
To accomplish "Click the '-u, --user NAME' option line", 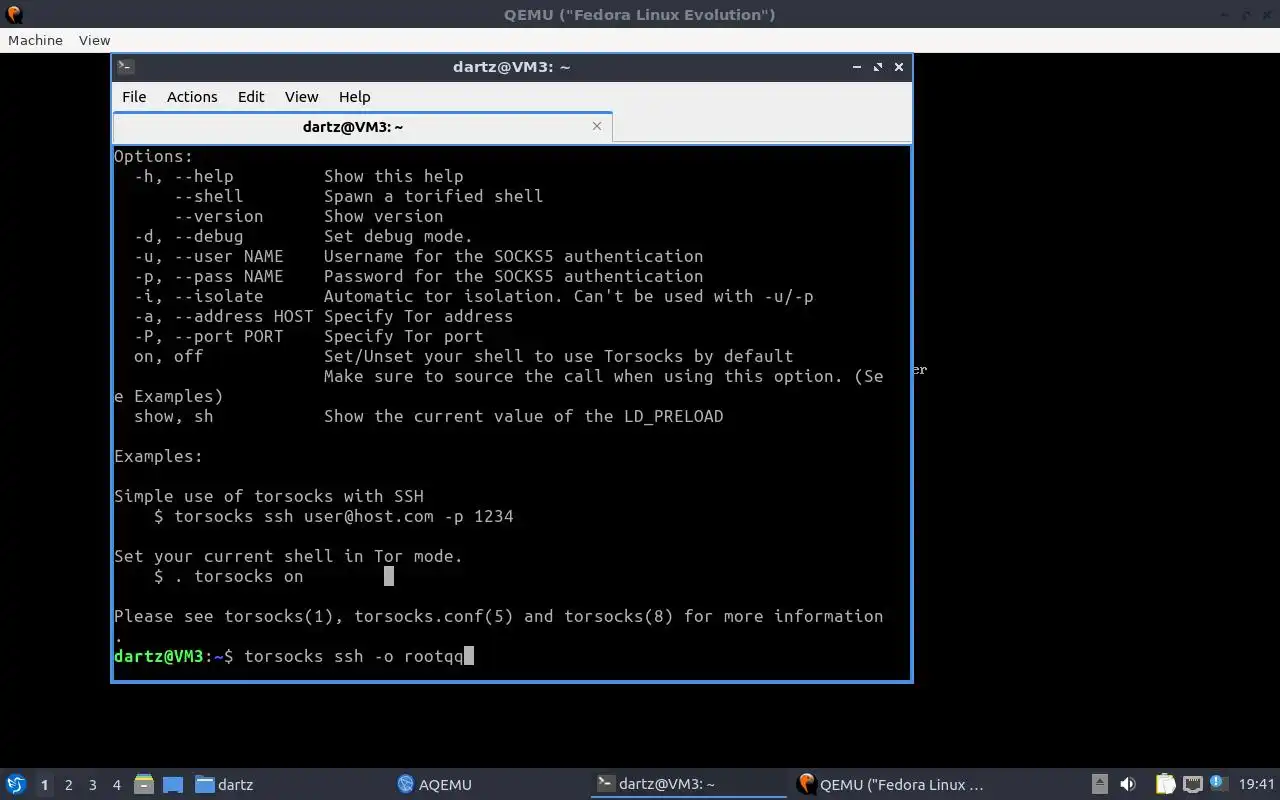I will click(x=419, y=256).
